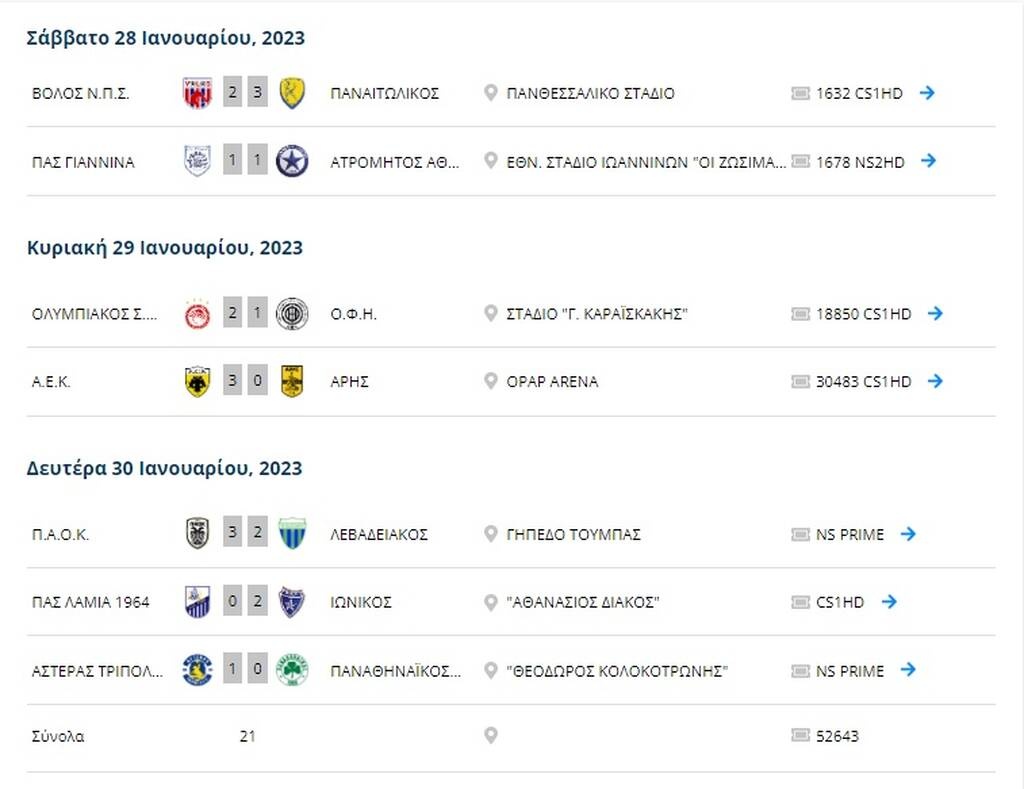Click the location pin beside OPAP ARENA

490,381
